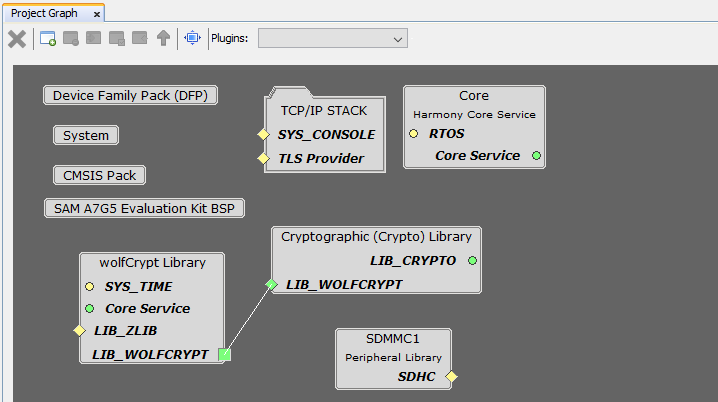Select the Device Family Pack (DFP) component

coord(131,95)
